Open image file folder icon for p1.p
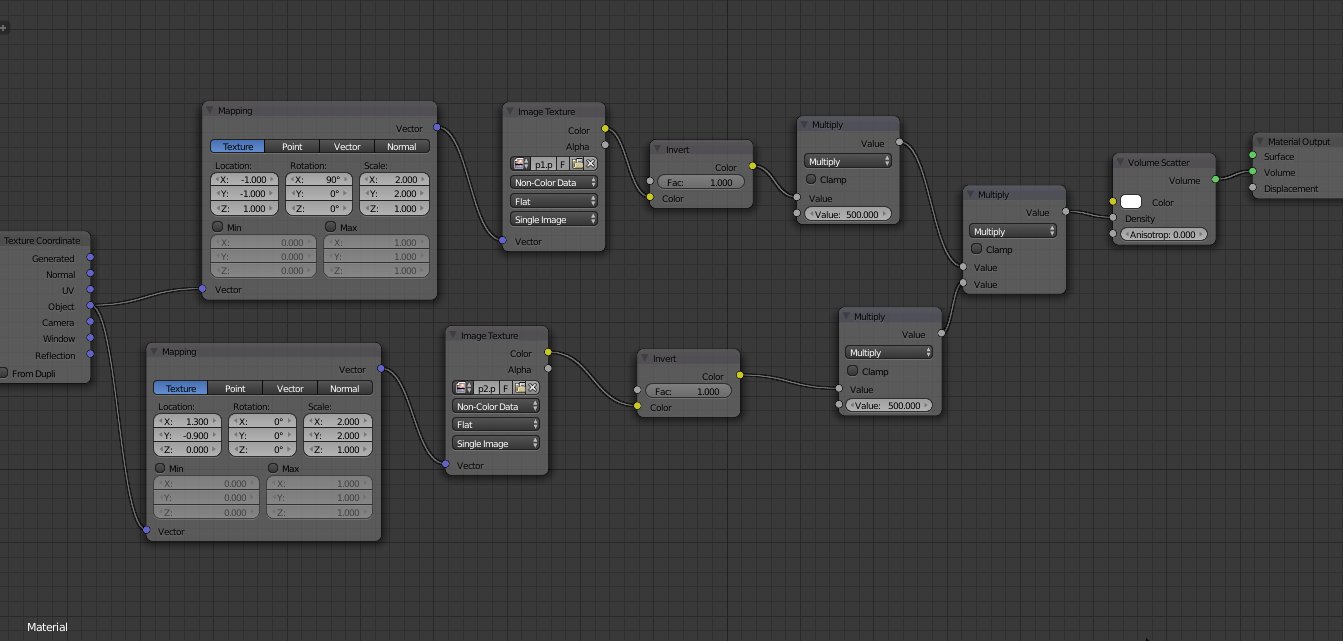Screen dimensions: 1343x641 click(577, 163)
